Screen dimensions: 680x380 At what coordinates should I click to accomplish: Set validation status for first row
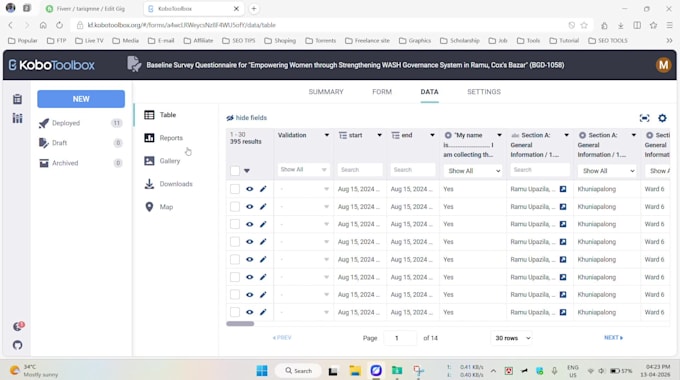point(304,189)
